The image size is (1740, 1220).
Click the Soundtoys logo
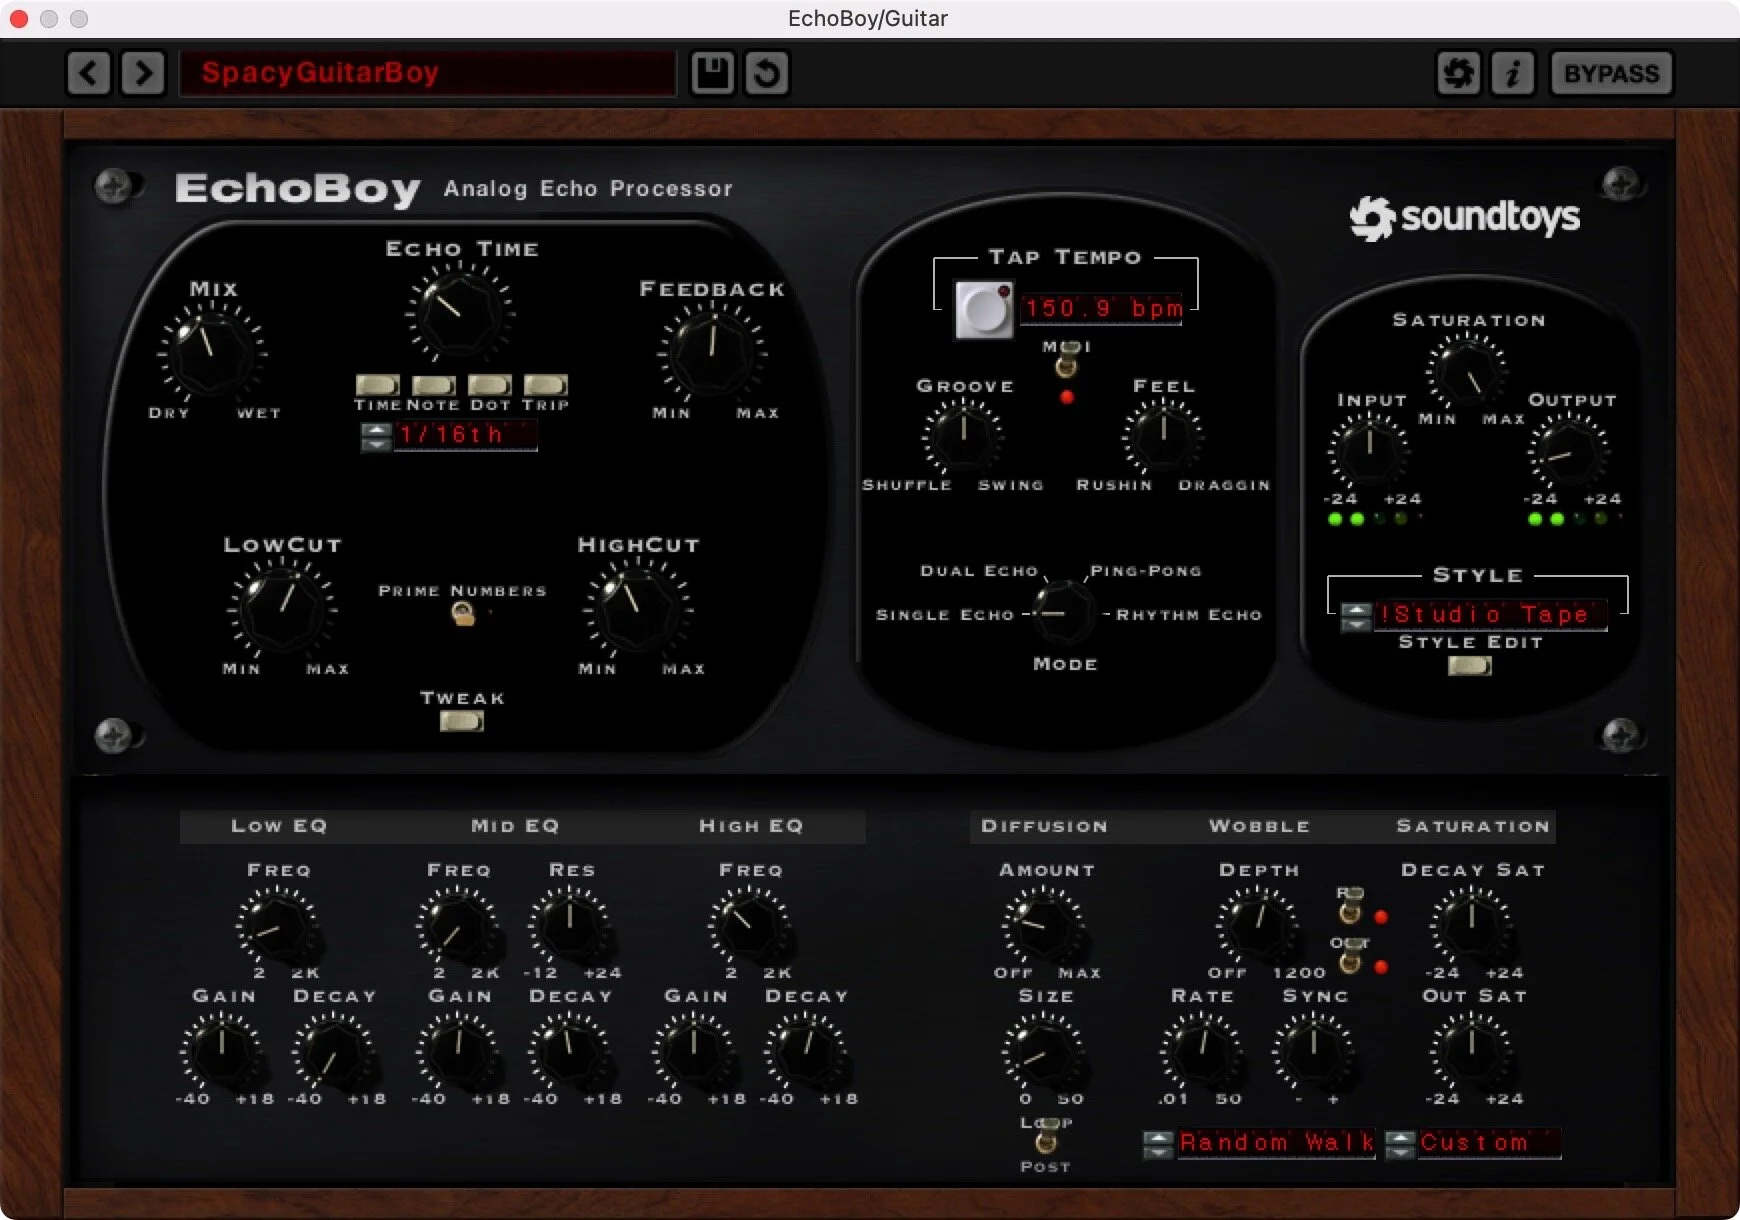pos(1465,217)
